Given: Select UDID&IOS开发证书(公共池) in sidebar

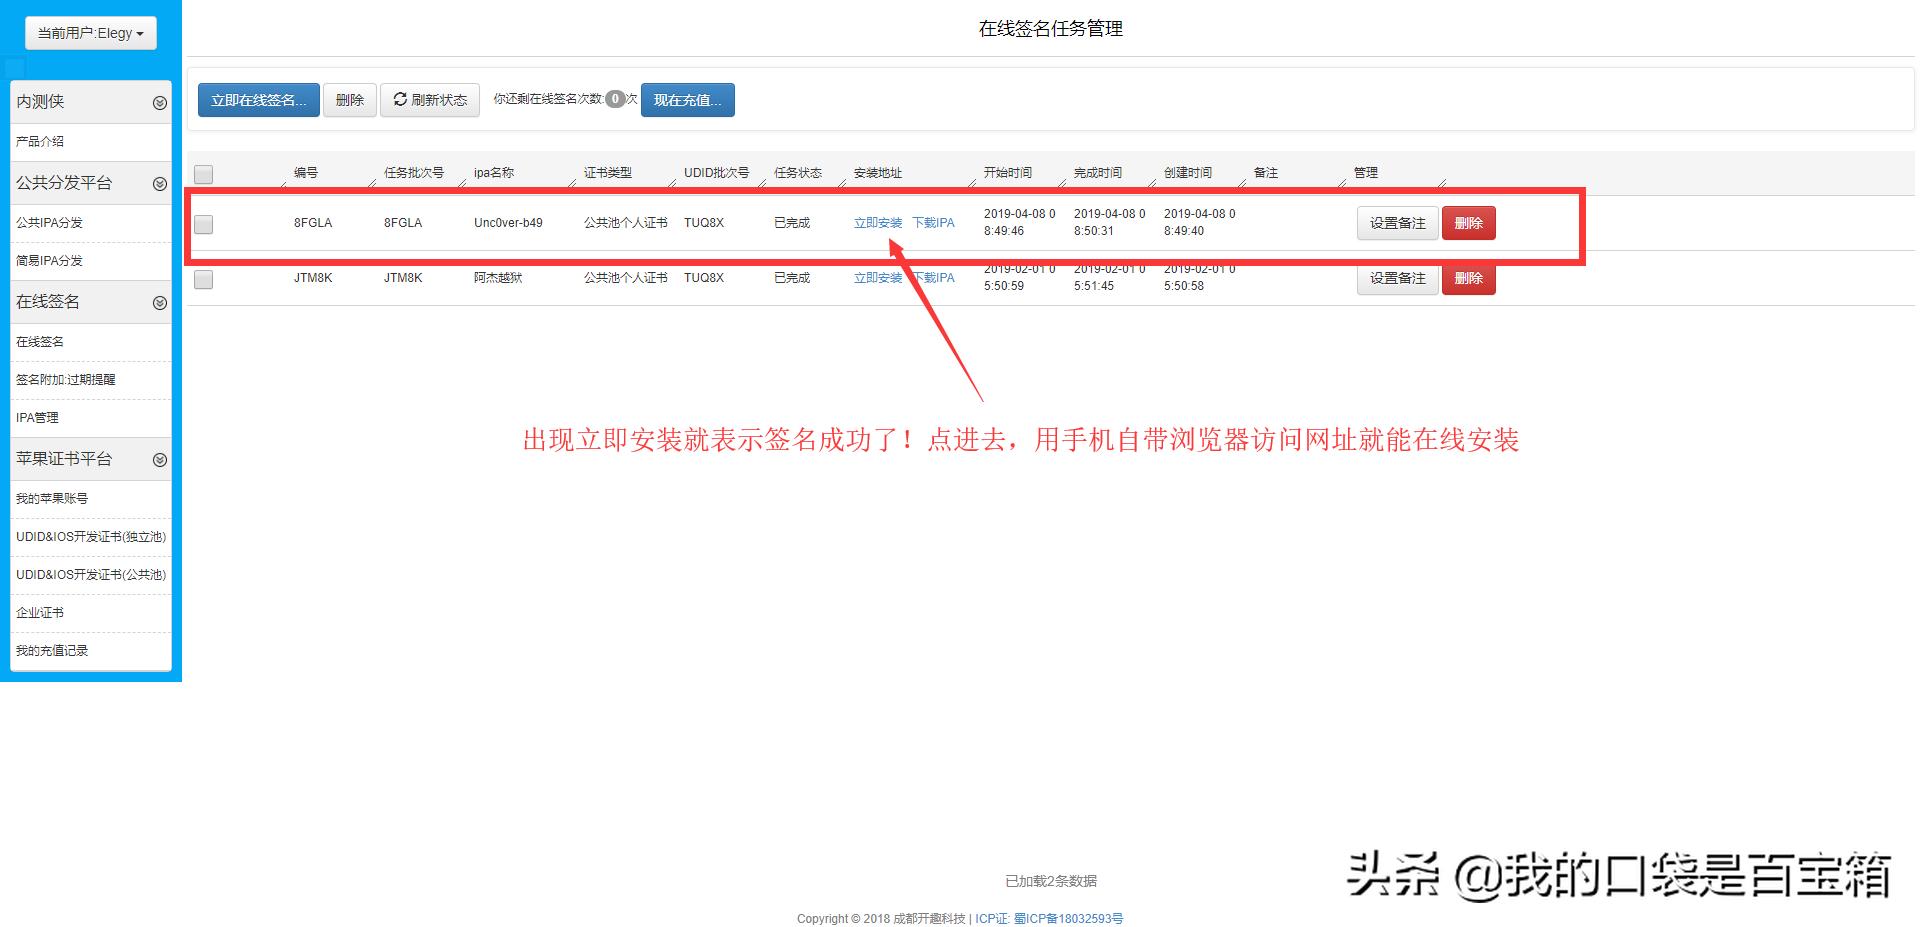Looking at the screenshot, I should [x=91, y=574].
